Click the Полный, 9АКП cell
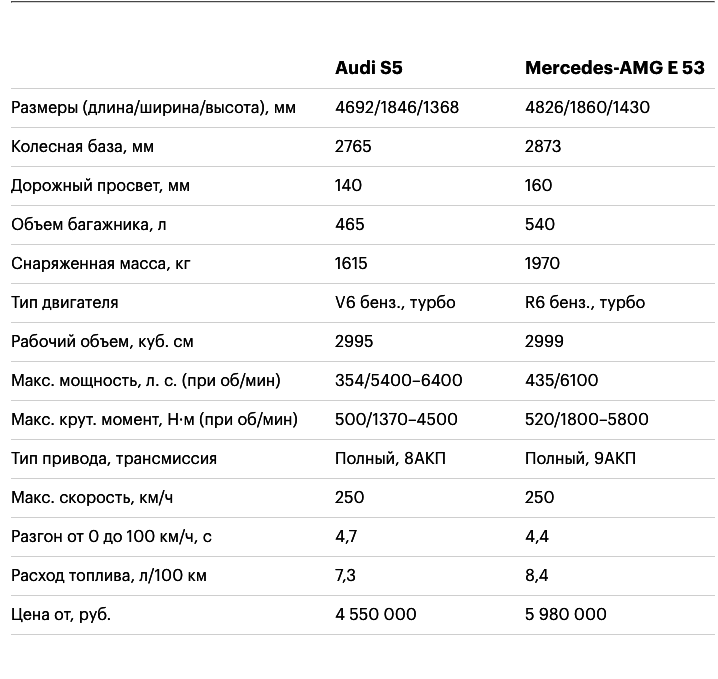 click(x=581, y=459)
